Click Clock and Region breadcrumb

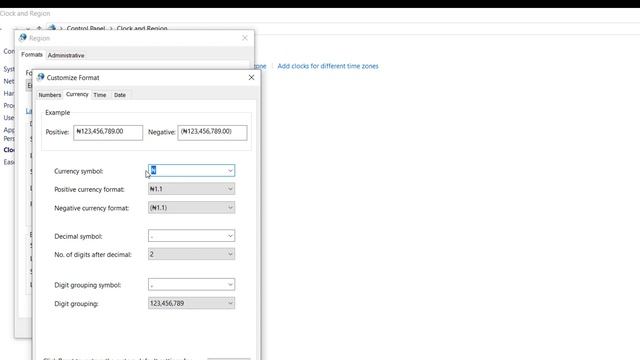[x=142, y=29]
